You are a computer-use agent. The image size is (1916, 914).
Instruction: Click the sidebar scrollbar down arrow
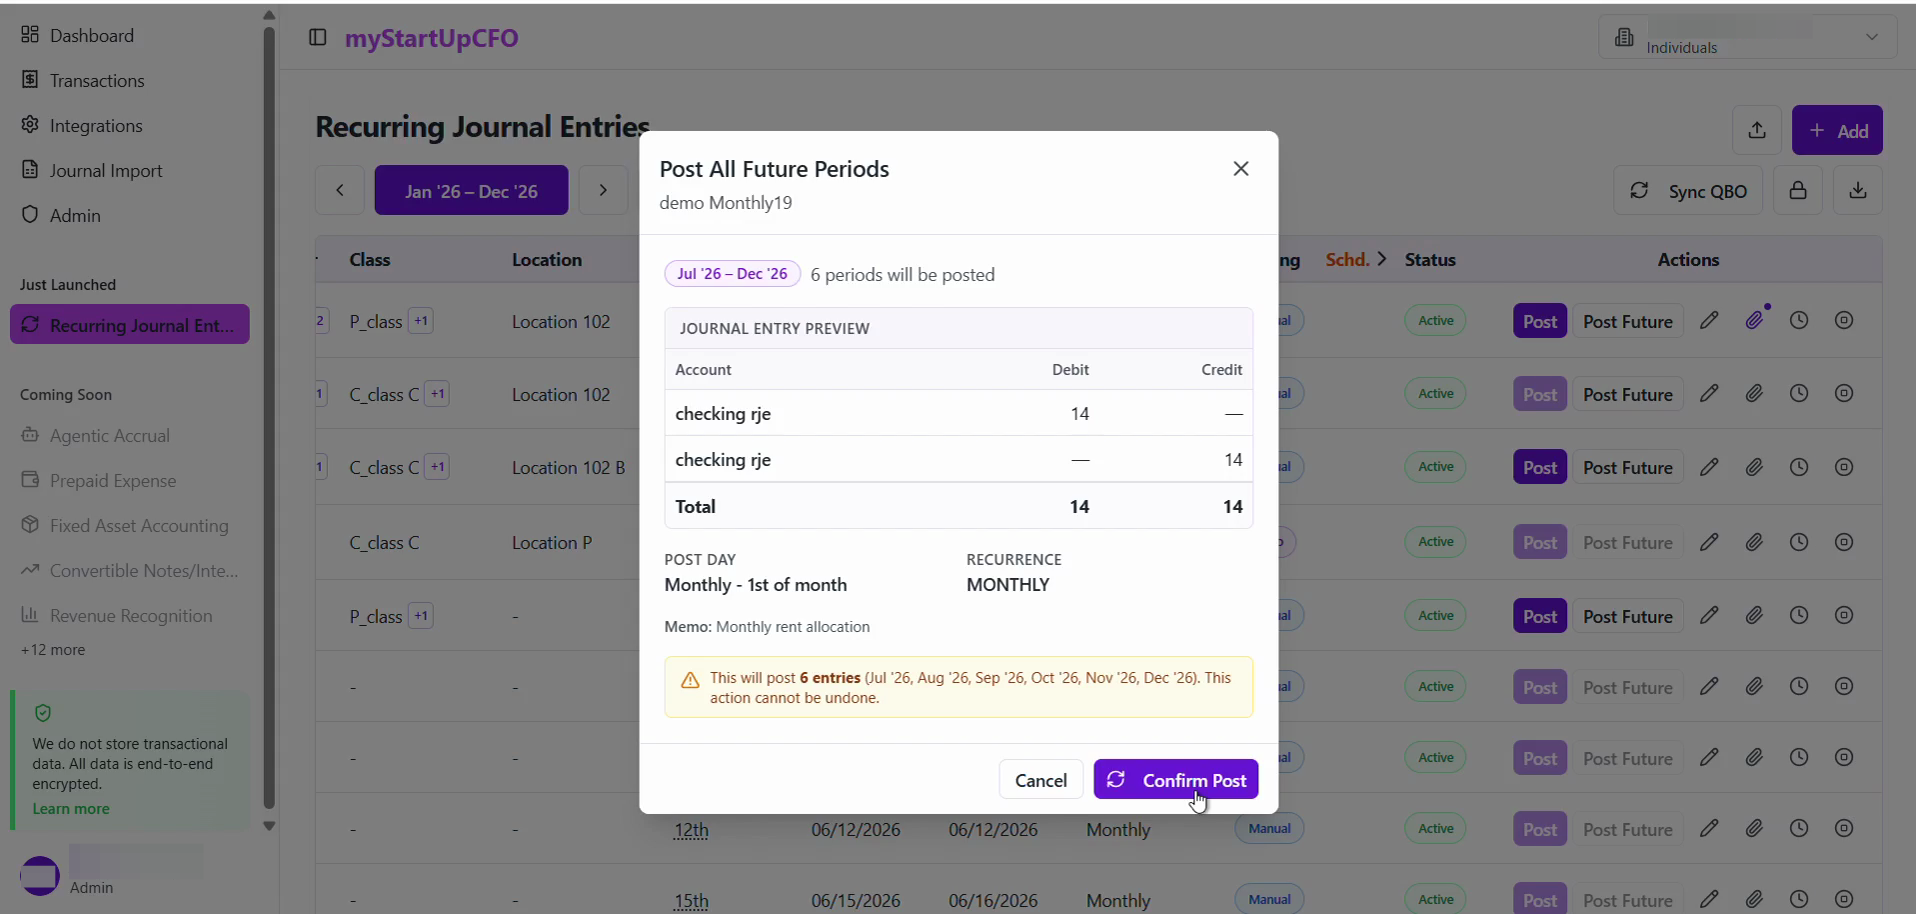pos(269,826)
